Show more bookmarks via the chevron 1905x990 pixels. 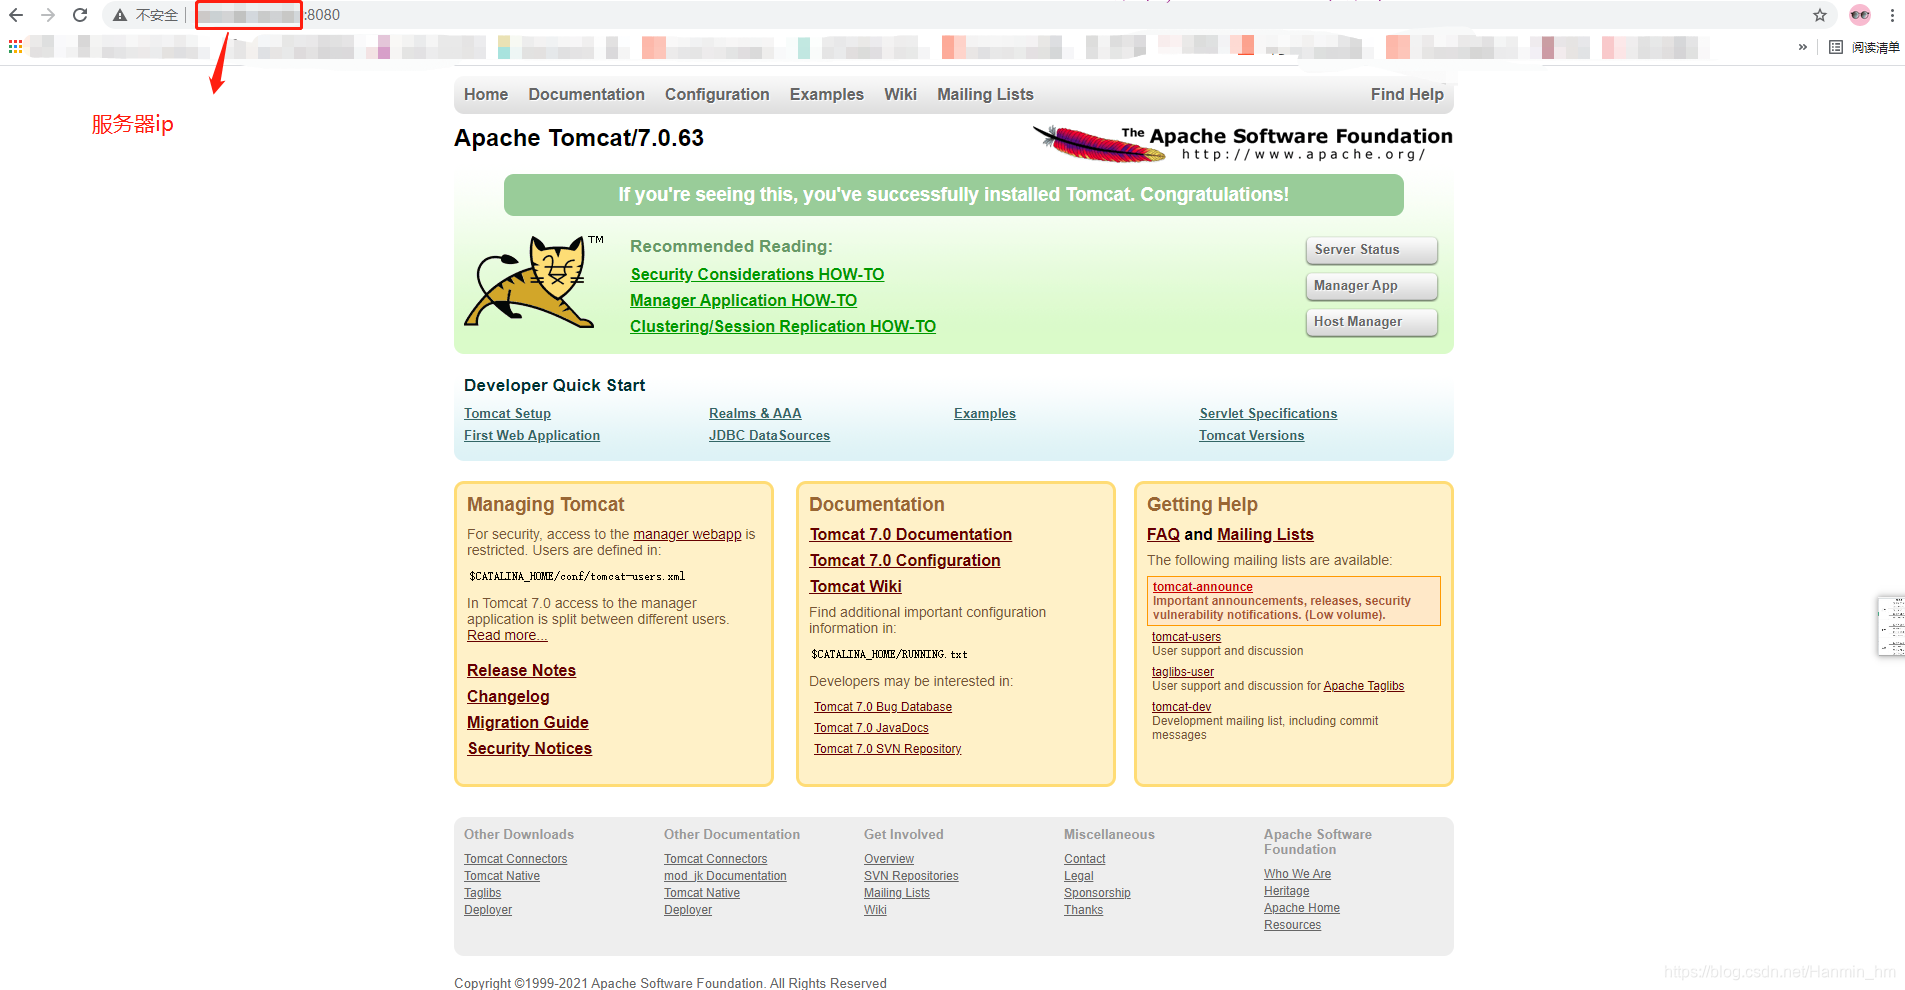(1803, 47)
